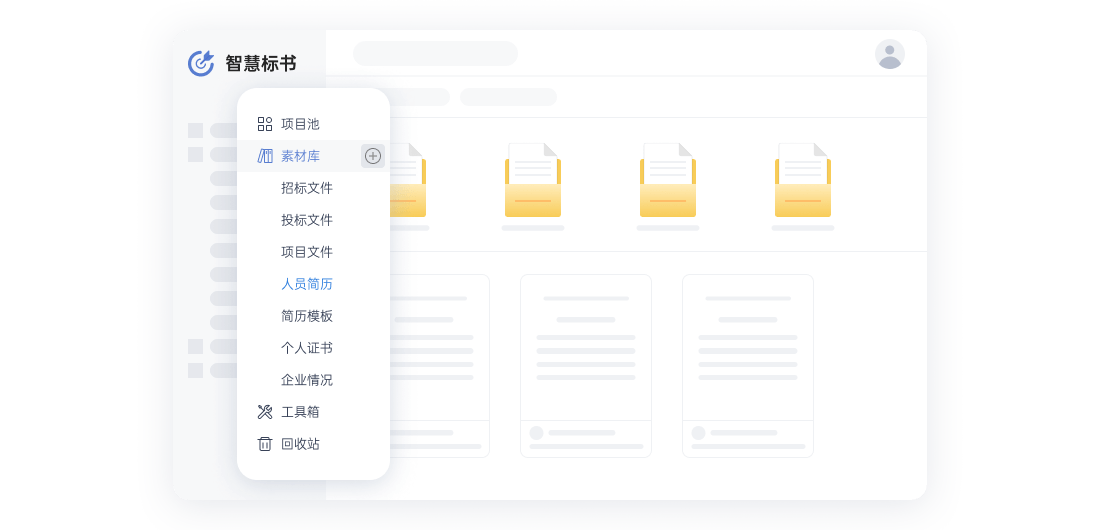The width and height of the screenshot is (1100, 530).
Task: Add new item with 素材库 plus button
Action: [373, 156]
